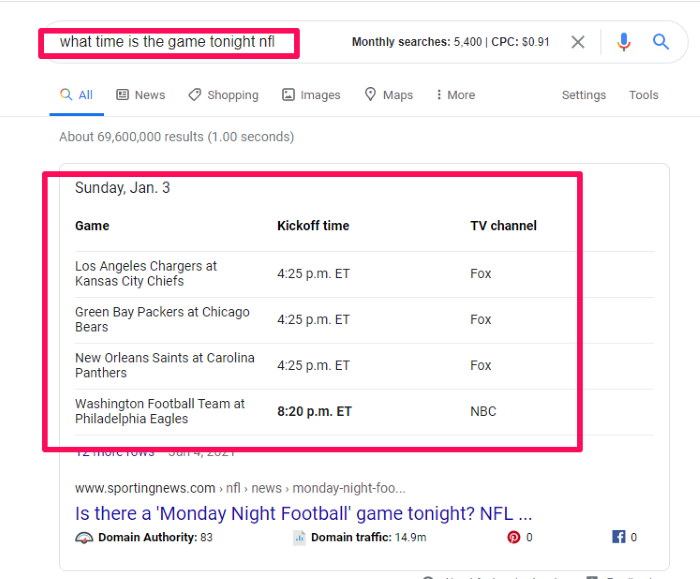This screenshot has width=700, height=579.
Task: Start voice search with the microphone icon
Action: click(x=624, y=42)
